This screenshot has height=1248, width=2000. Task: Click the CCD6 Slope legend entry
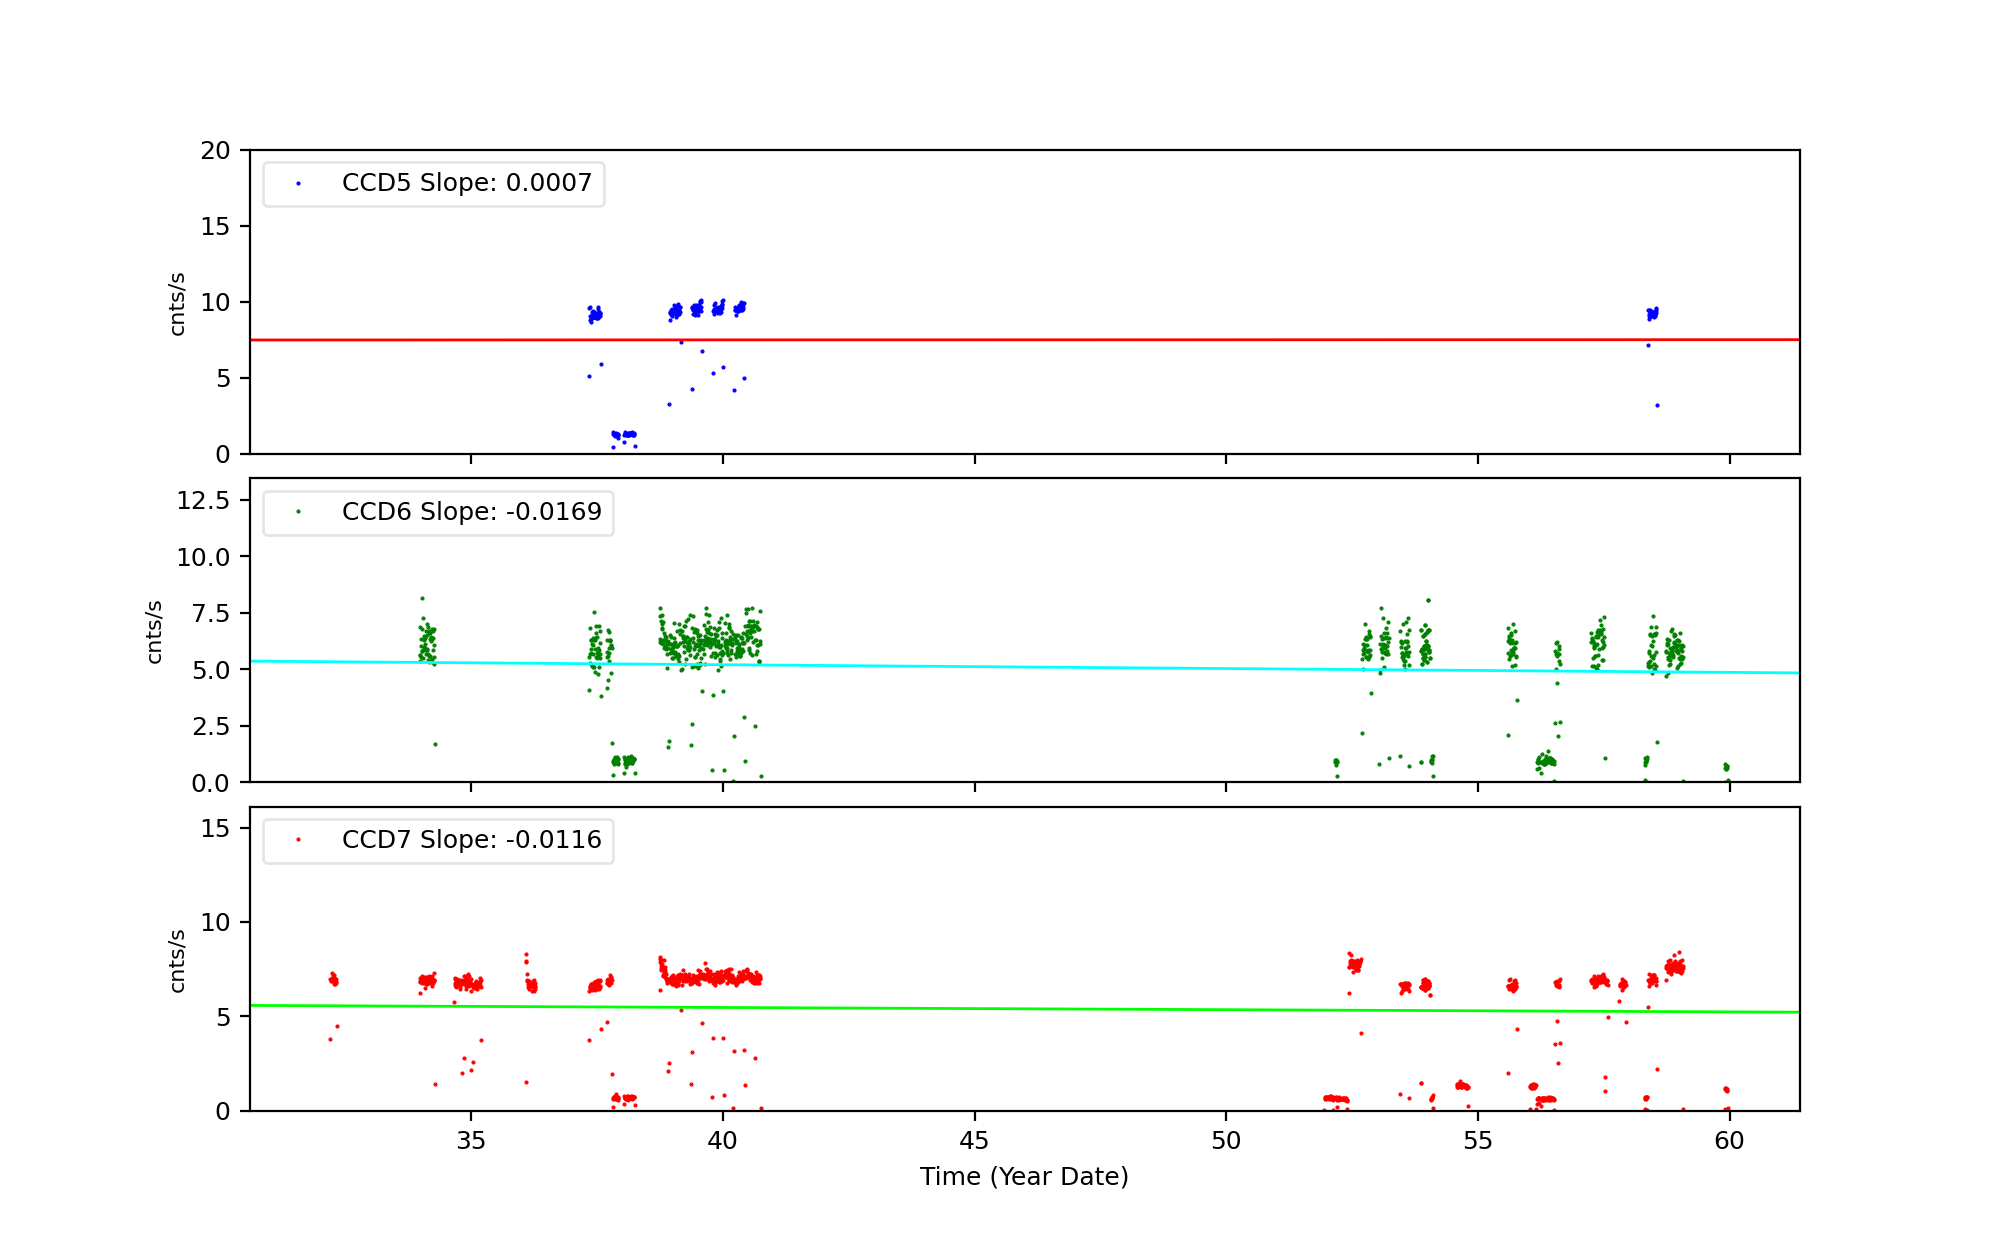pyautogui.click(x=471, y=512)
